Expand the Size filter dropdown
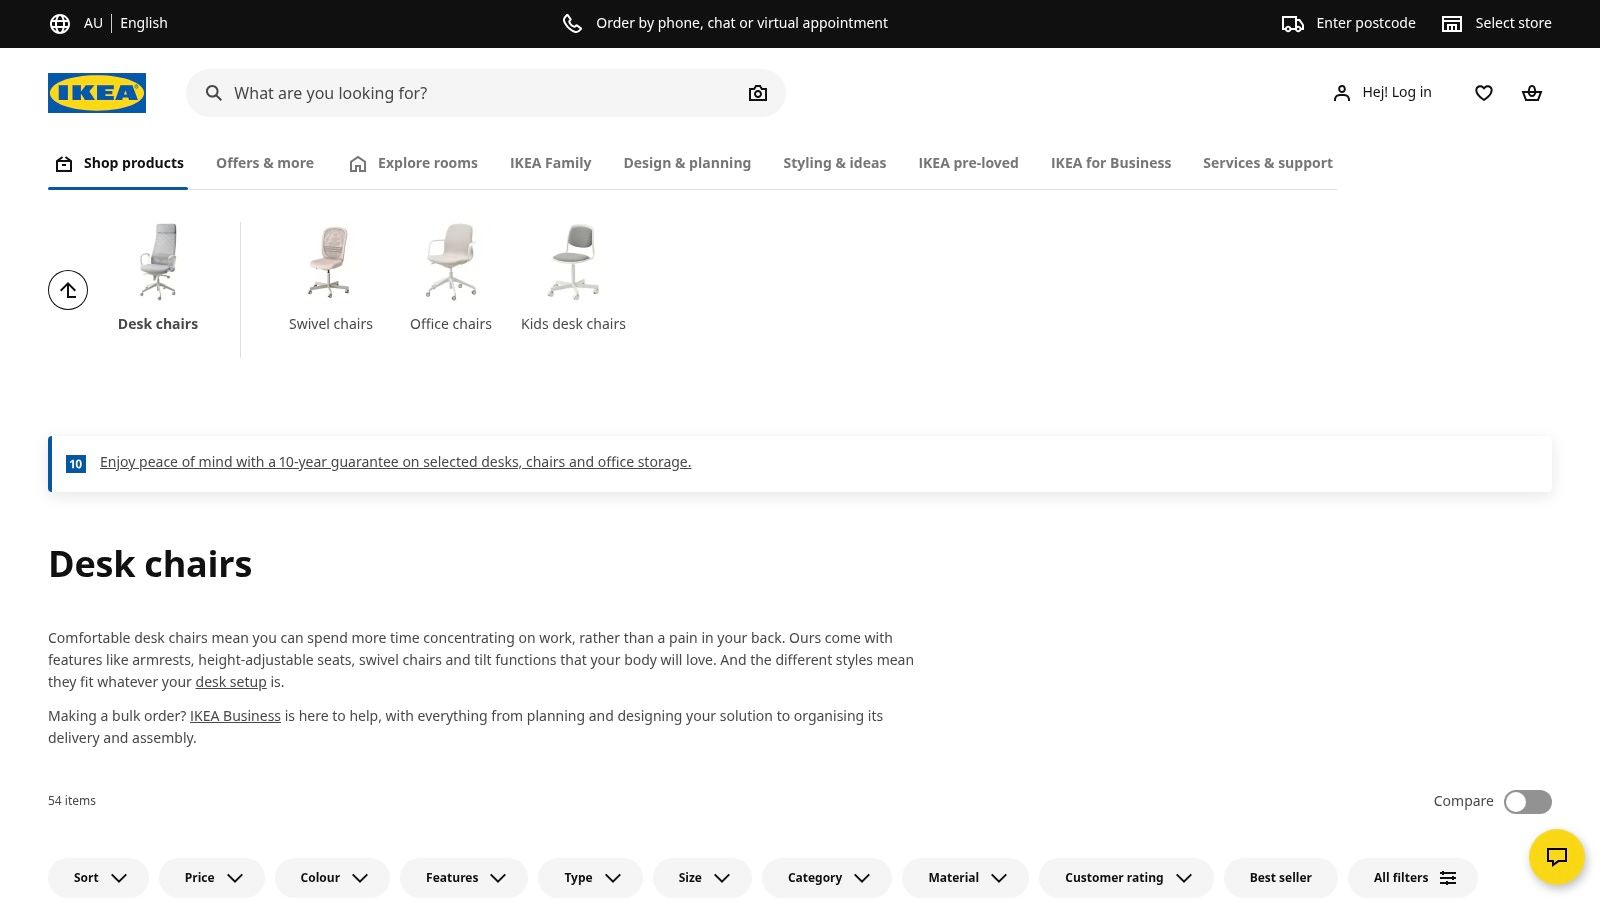 (x=702, y=878)
